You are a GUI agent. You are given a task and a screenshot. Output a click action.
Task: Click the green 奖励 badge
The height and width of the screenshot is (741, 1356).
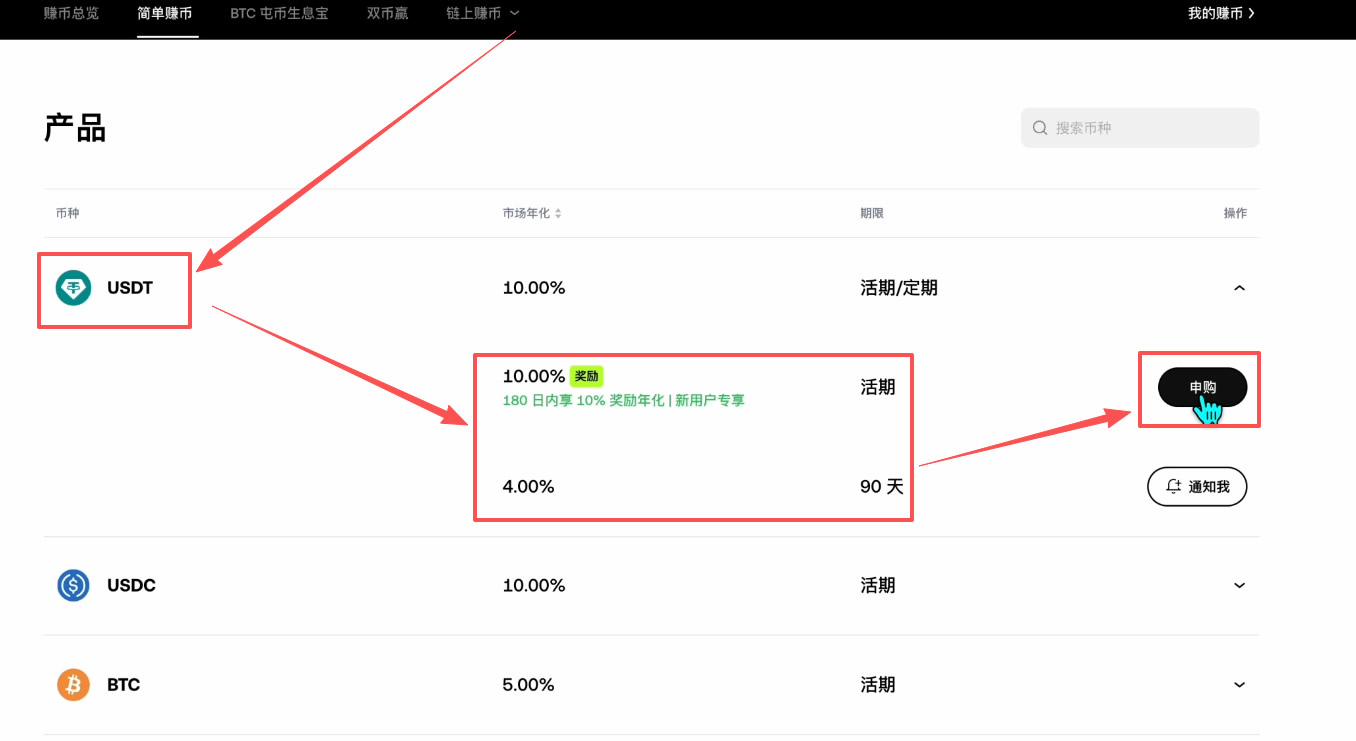tap(586, 376)
